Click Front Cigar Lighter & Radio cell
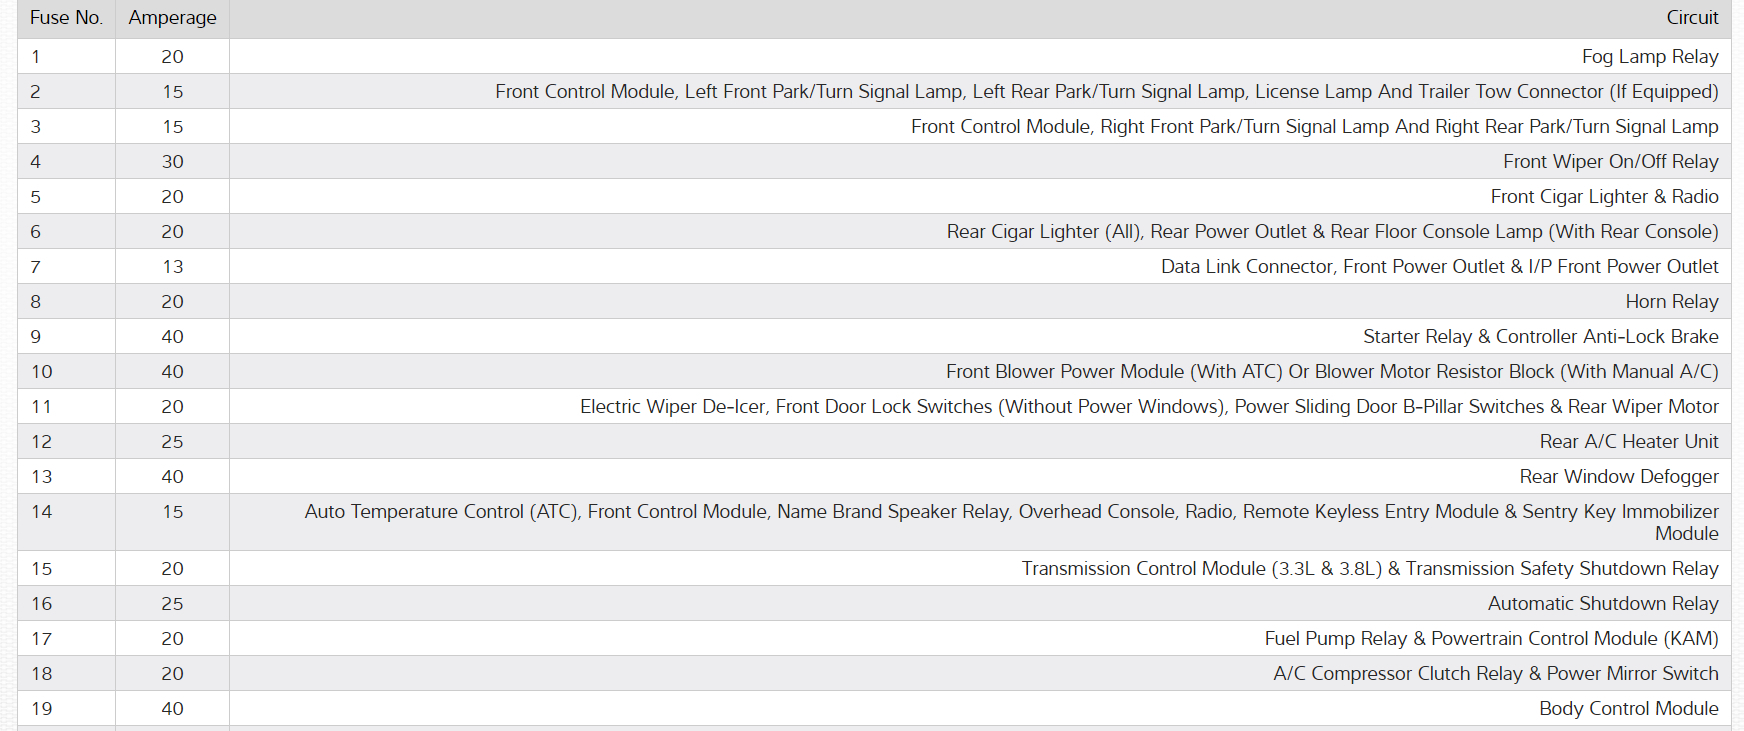1744x731 pixels. pyautogui.click(x=1604, y=197)
